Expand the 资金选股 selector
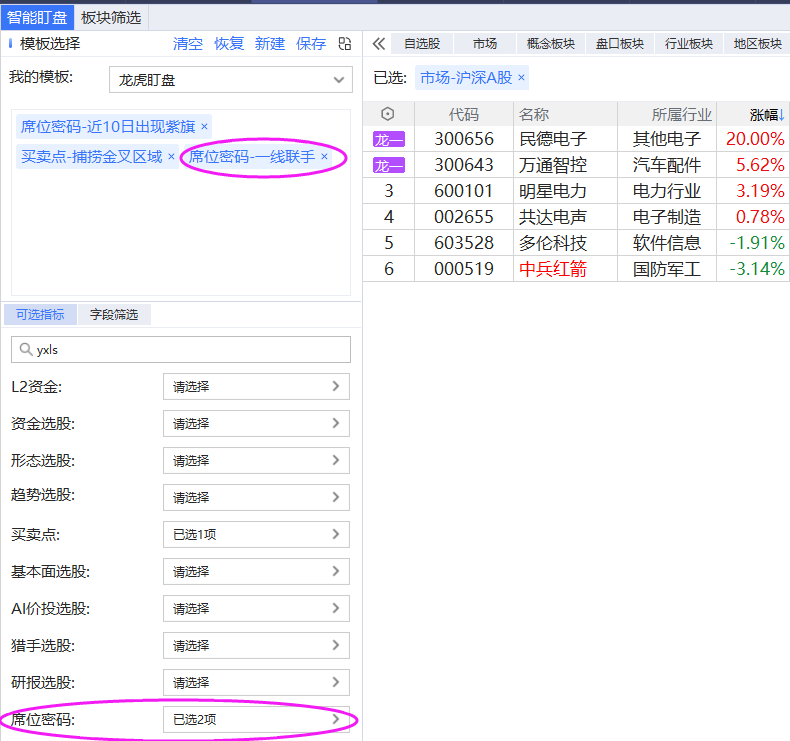This screenshot has height=741, width=790. [x=256, y=423]
